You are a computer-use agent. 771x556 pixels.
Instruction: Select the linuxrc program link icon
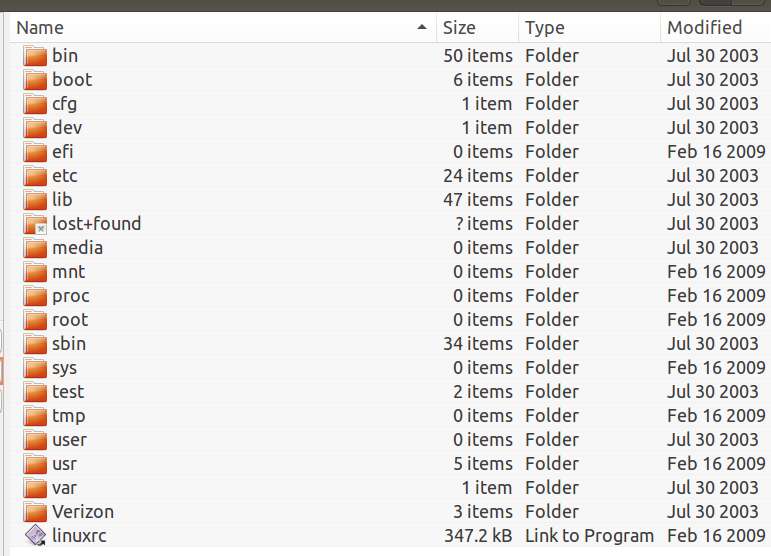(x=35, y=535)
